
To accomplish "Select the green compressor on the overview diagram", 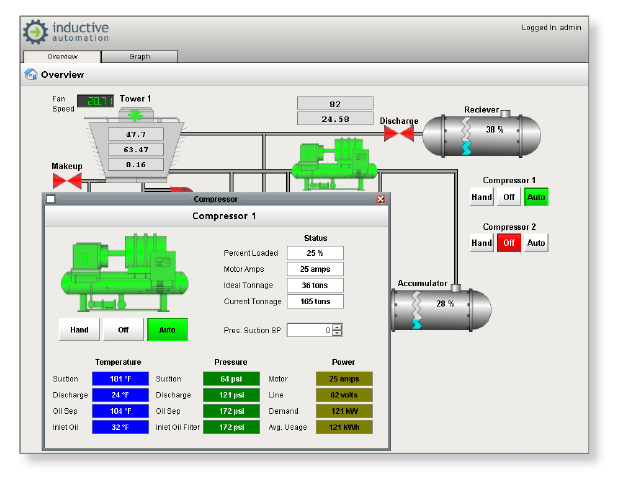I will point(335,164).
